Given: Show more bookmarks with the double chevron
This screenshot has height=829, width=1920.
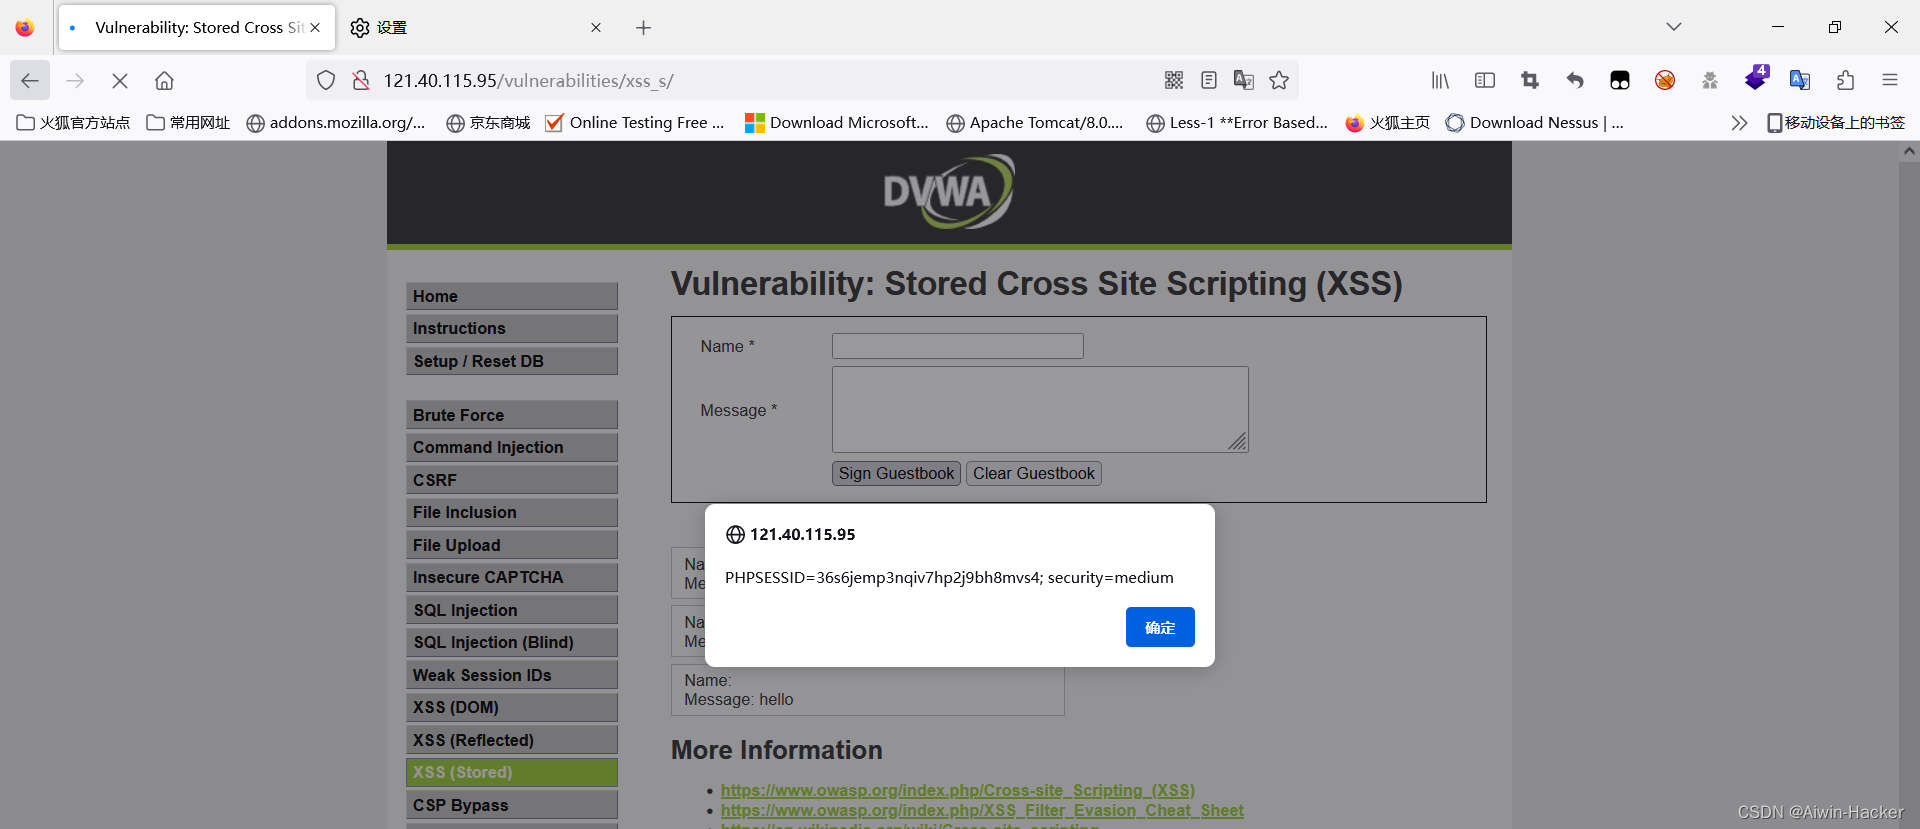Looking at the screenshot, I should [1740, 123].
